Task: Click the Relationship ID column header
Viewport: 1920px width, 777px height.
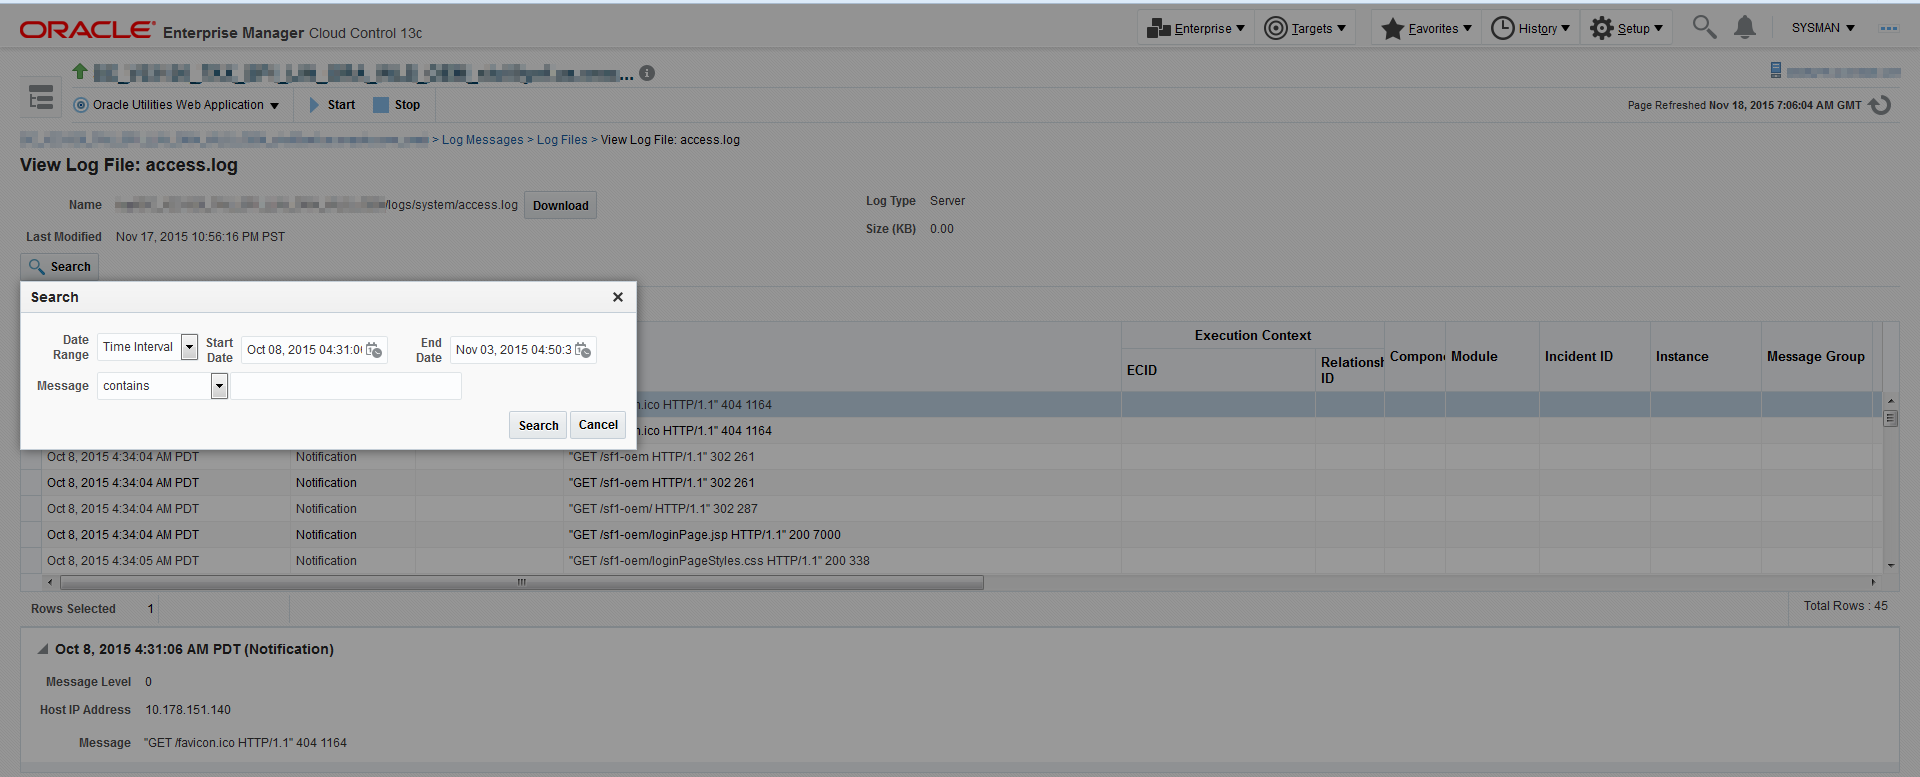Action: tap(1350, 370)
